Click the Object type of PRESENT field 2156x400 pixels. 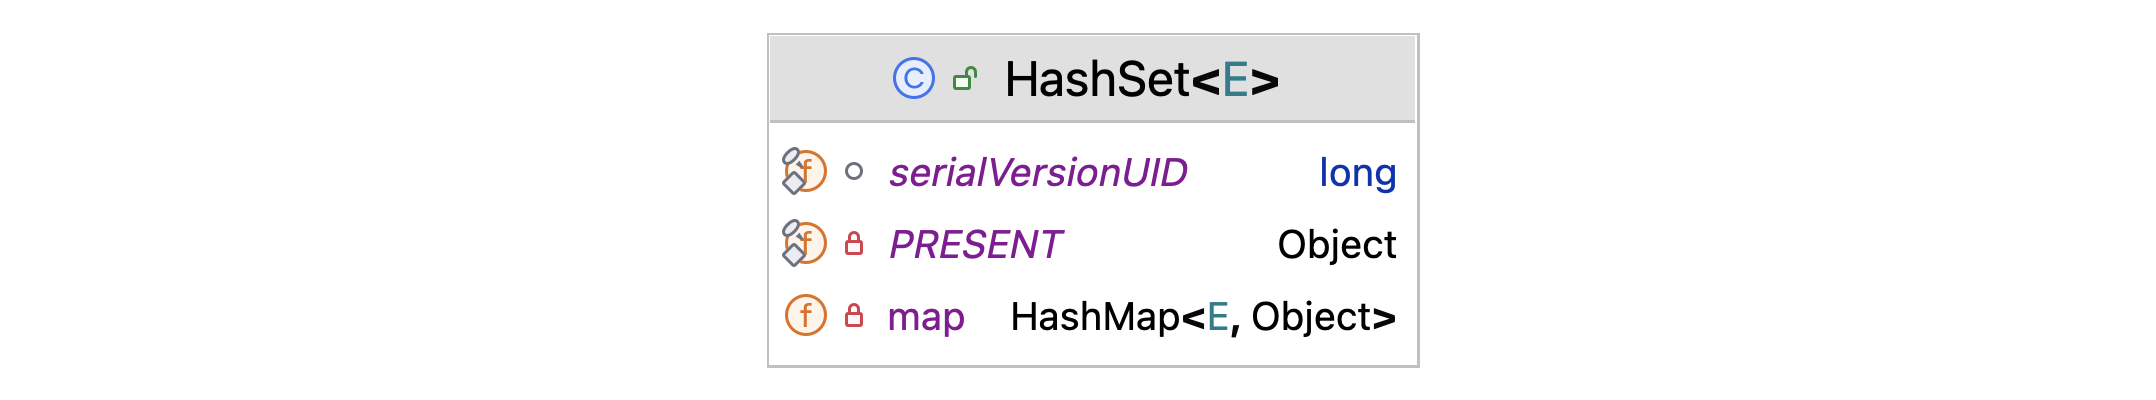(x=1336, y=244)
